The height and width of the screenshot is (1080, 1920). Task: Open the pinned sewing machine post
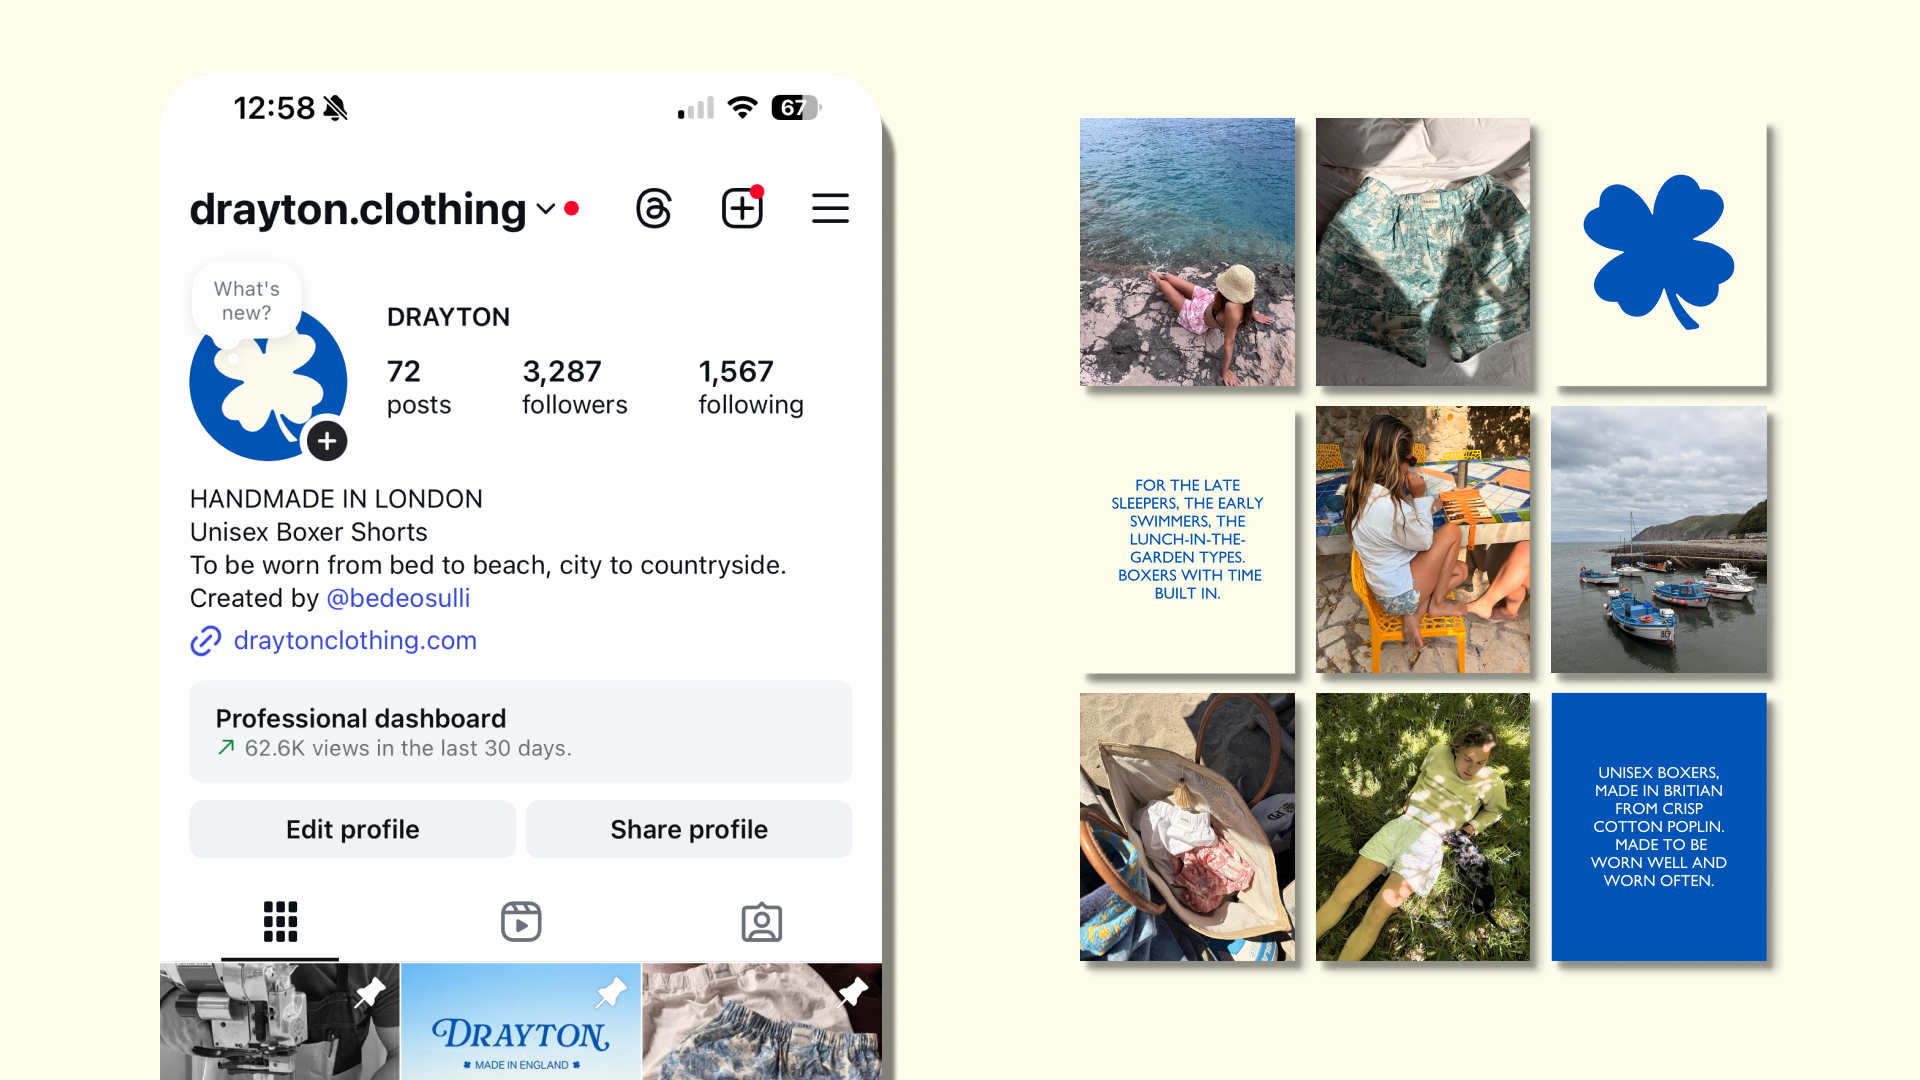(x=280, y=1021)
